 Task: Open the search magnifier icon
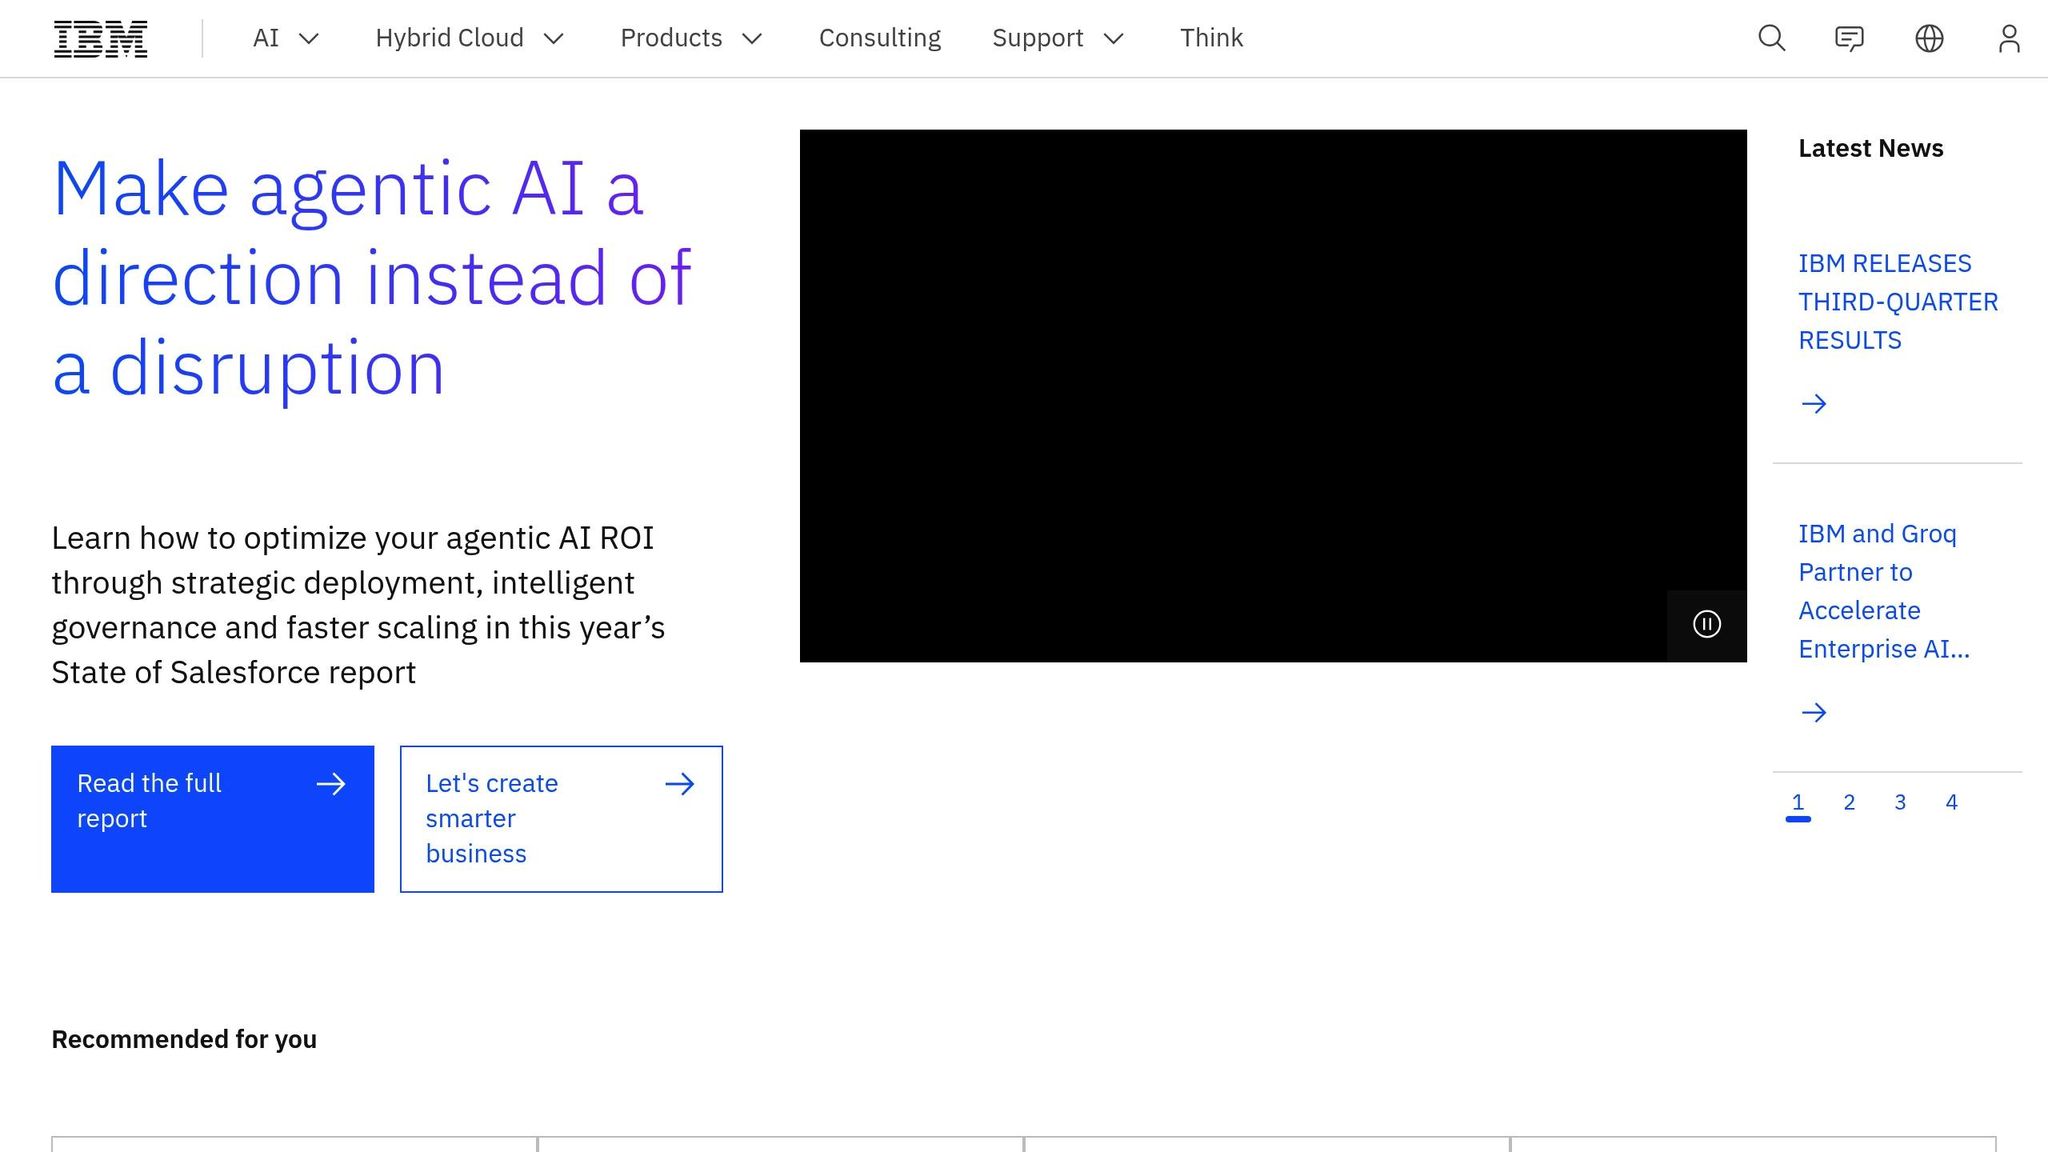[1771, 39]
